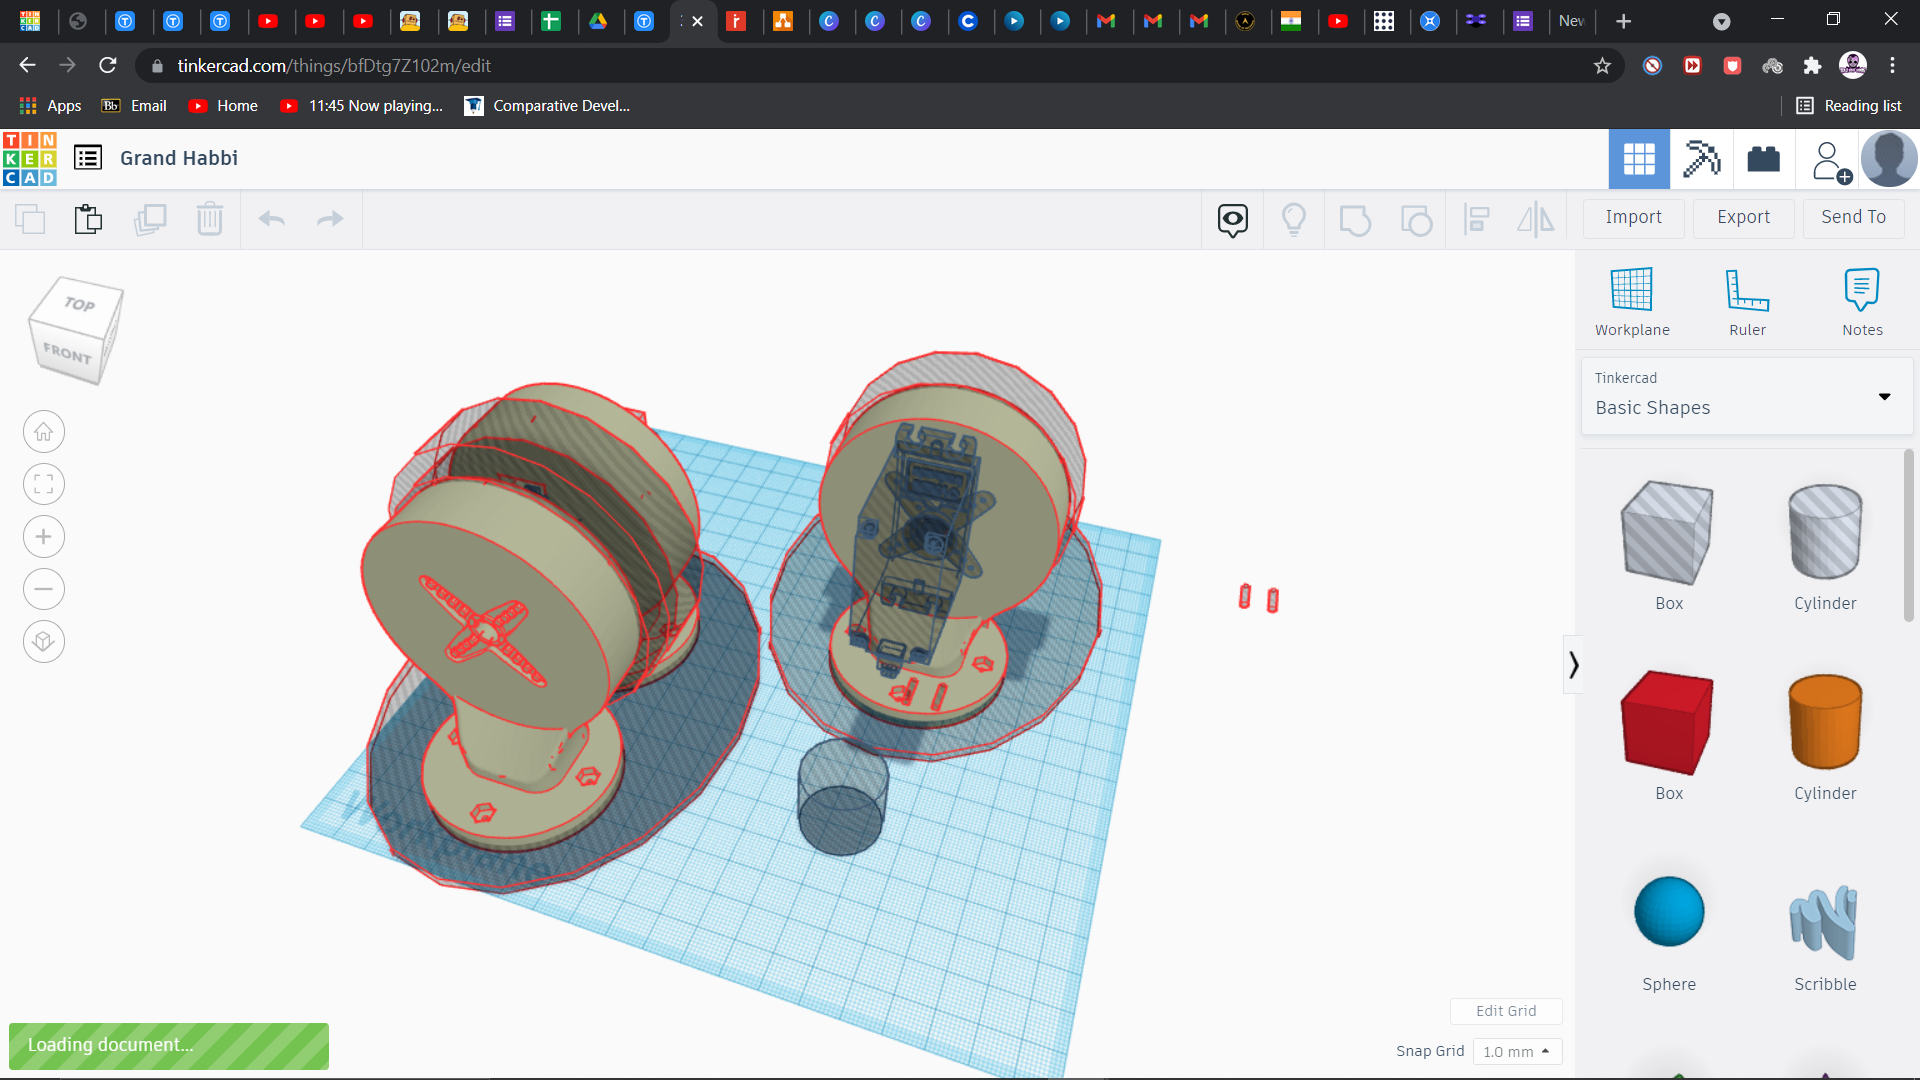Open the Snap Grid 1.0 mm dropdown

coord(1516,1051)
